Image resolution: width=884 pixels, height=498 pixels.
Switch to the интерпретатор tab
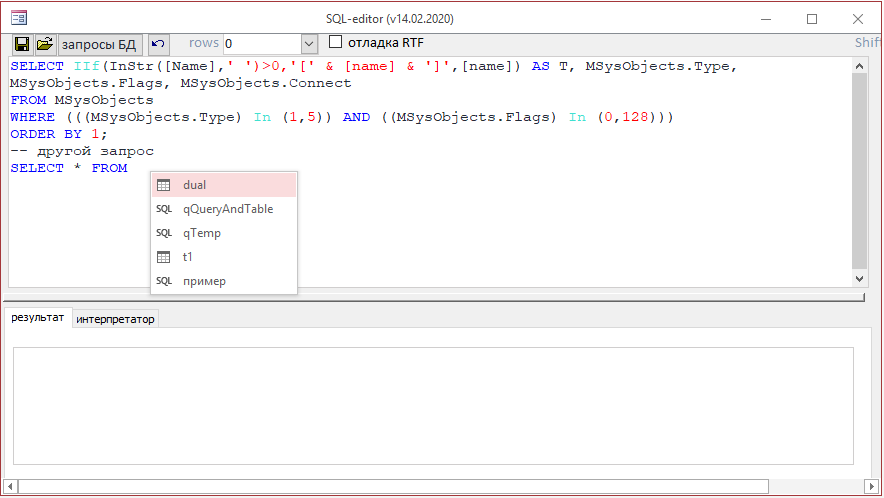coord(115,319)
